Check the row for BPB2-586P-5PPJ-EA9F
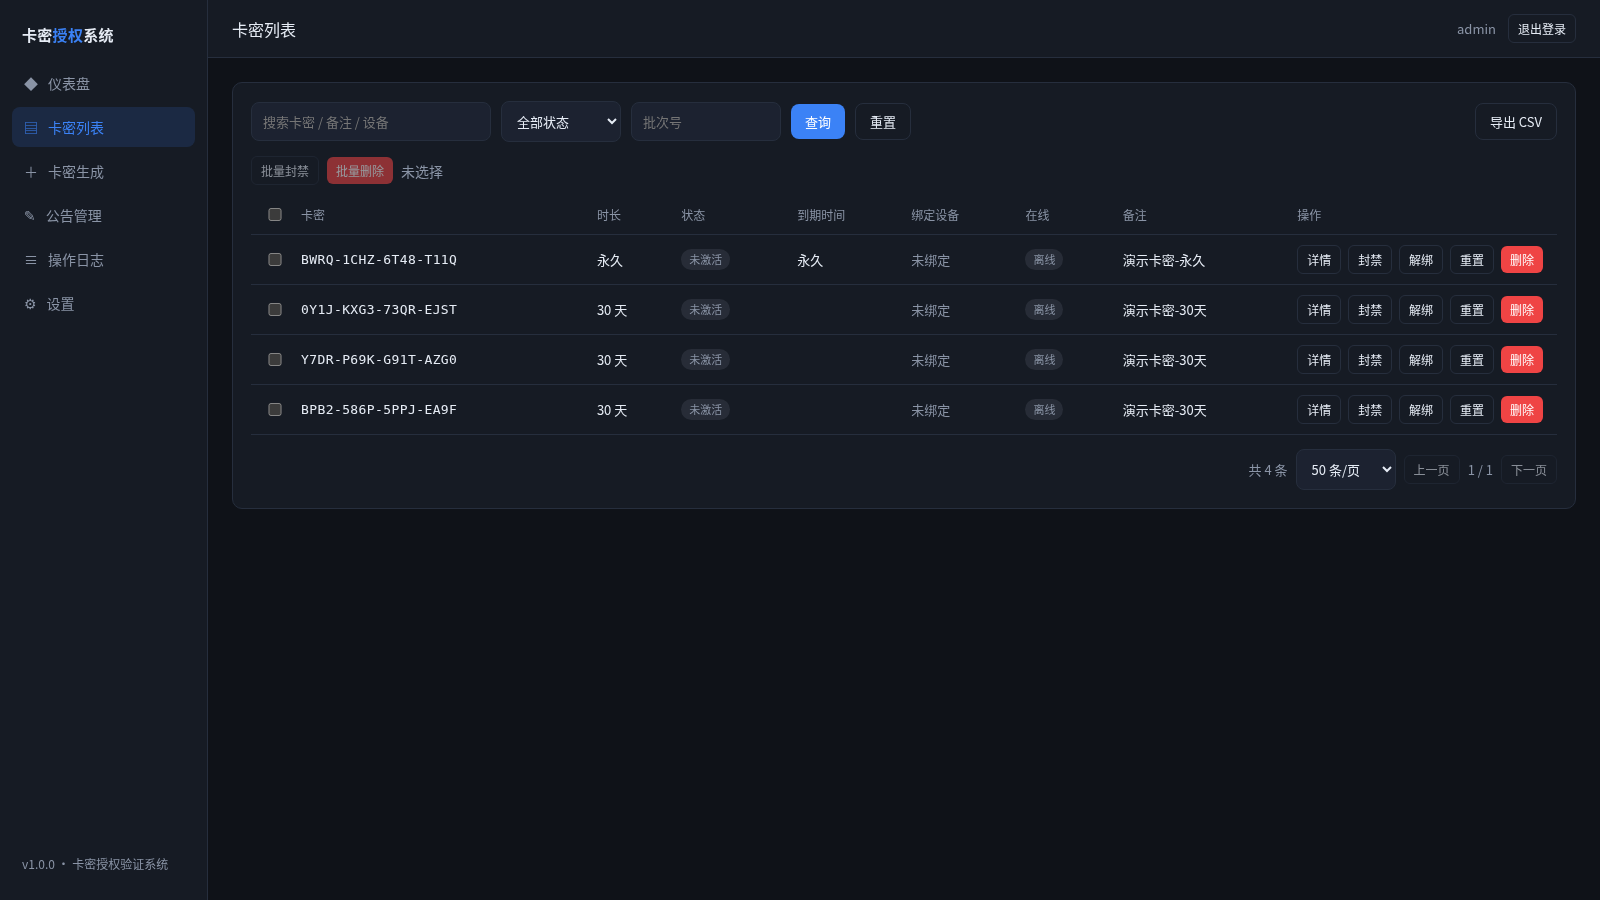This screenshot has height=900, width=1600. click(275, 410)
